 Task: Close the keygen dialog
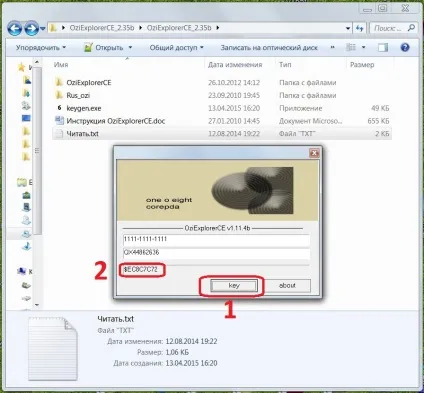click(314, 153)
